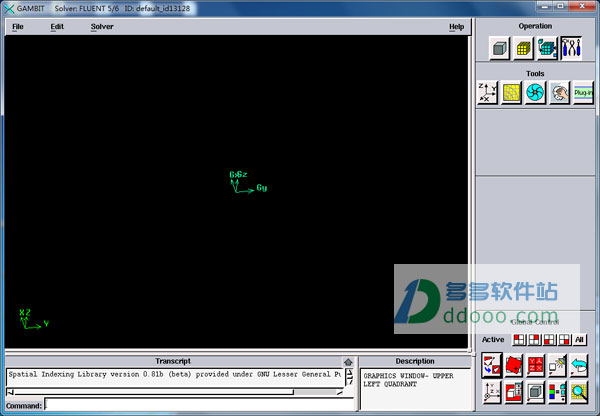
Task: Select the Zones operation teal cube icon
Action: [x=547, y=48]
